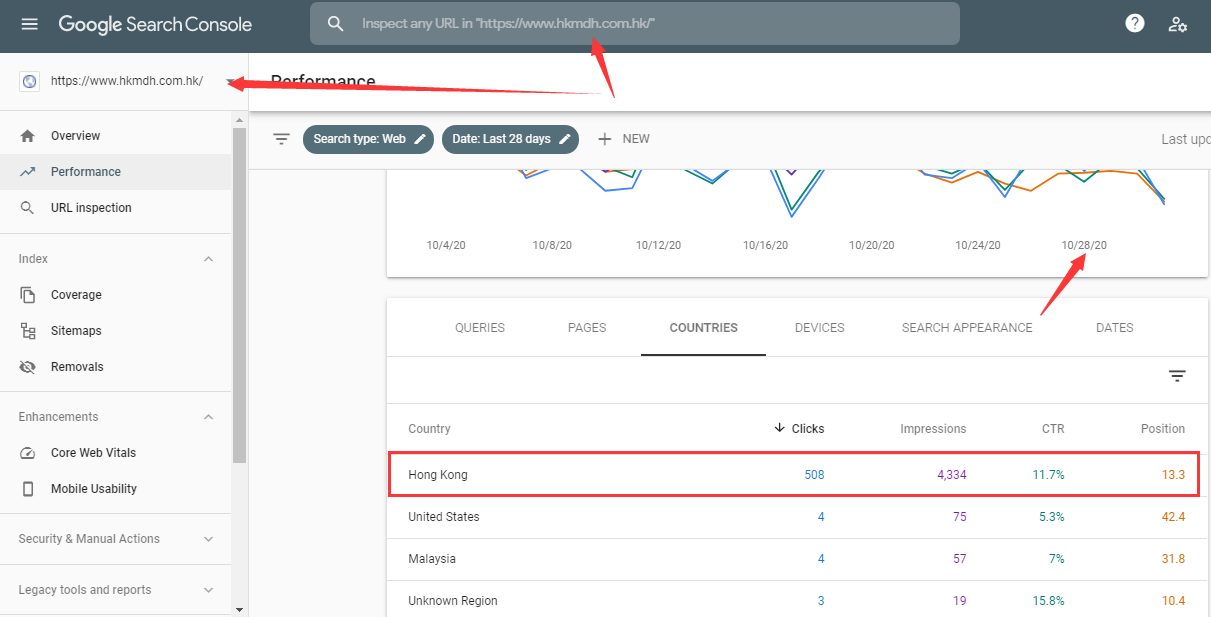The height and width of the screenshot is (617, 1211).
Task: Click the URL inspection magnifier icon
Action: click(28, 208)
